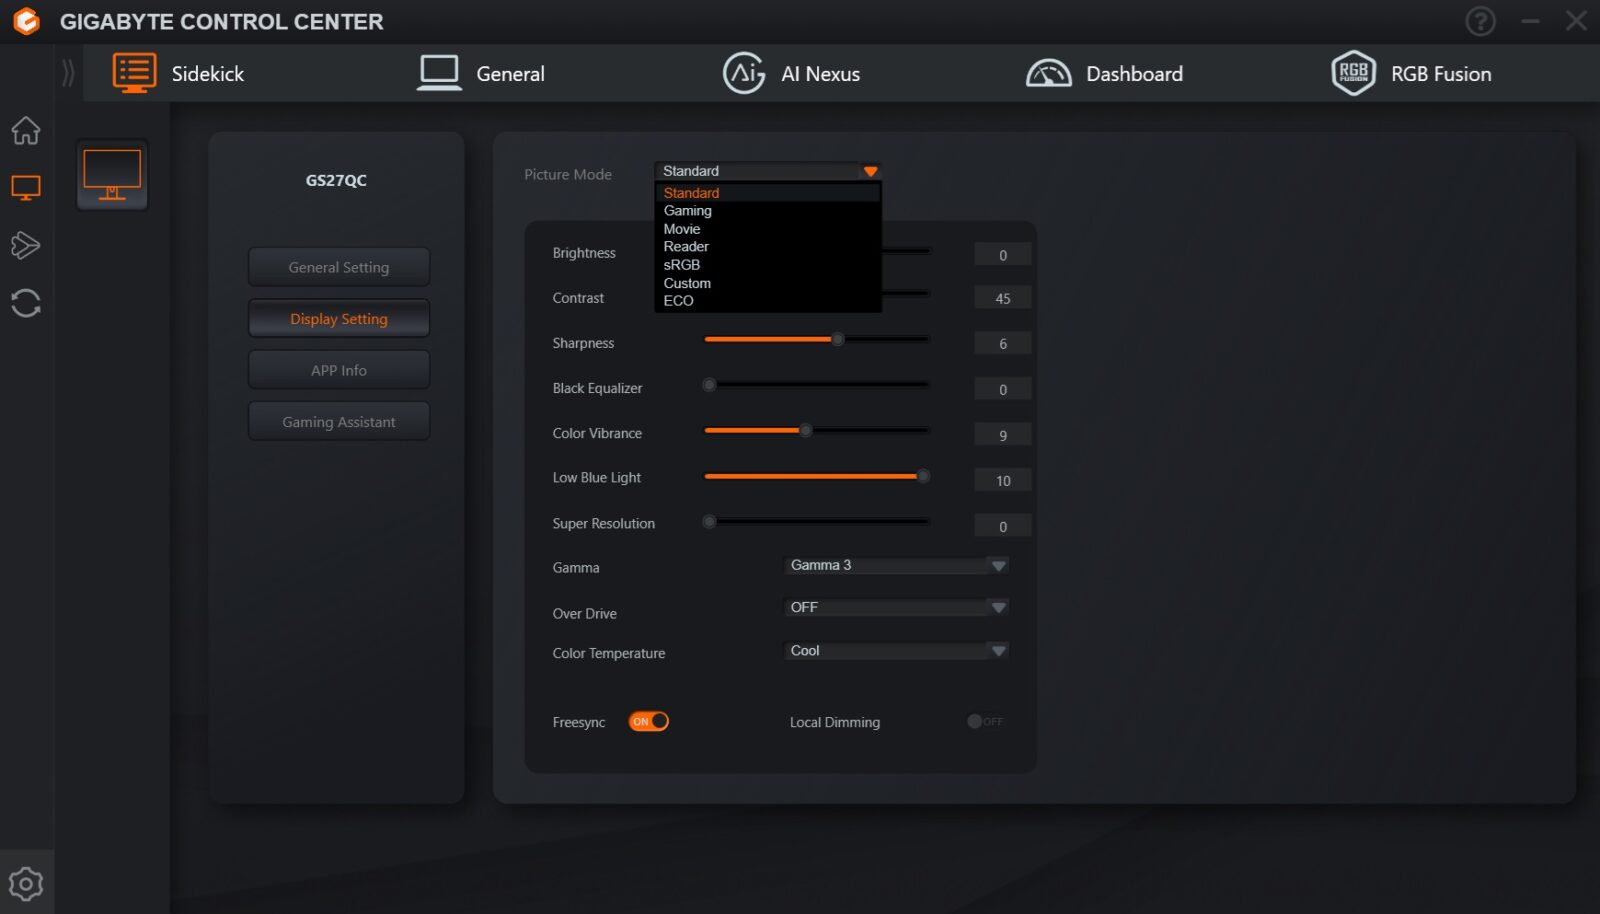Select the monitor icon in left sidebar
The height and width of the screenshot is (914, 1600).
pyautogui.click(x=26, y=188)
